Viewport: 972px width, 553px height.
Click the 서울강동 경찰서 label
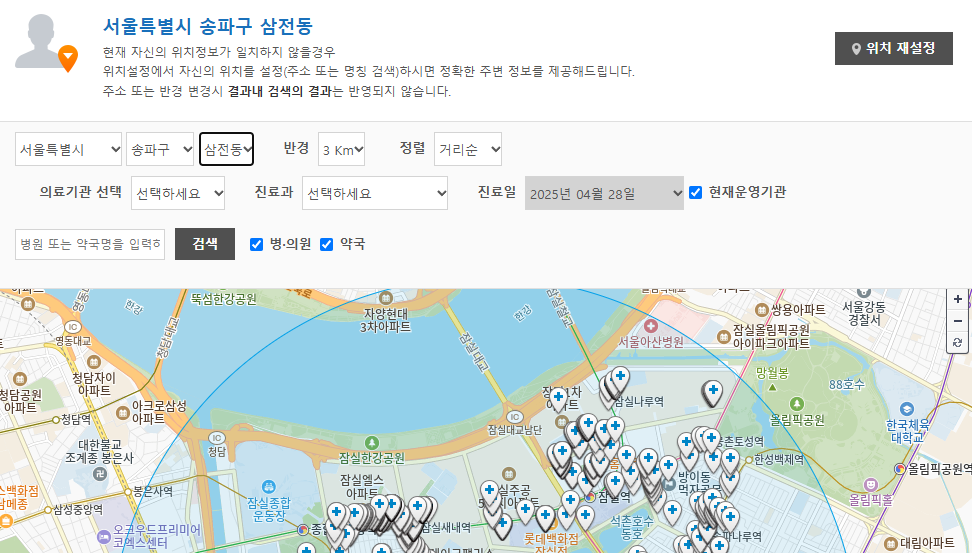[x=864, y=313]
